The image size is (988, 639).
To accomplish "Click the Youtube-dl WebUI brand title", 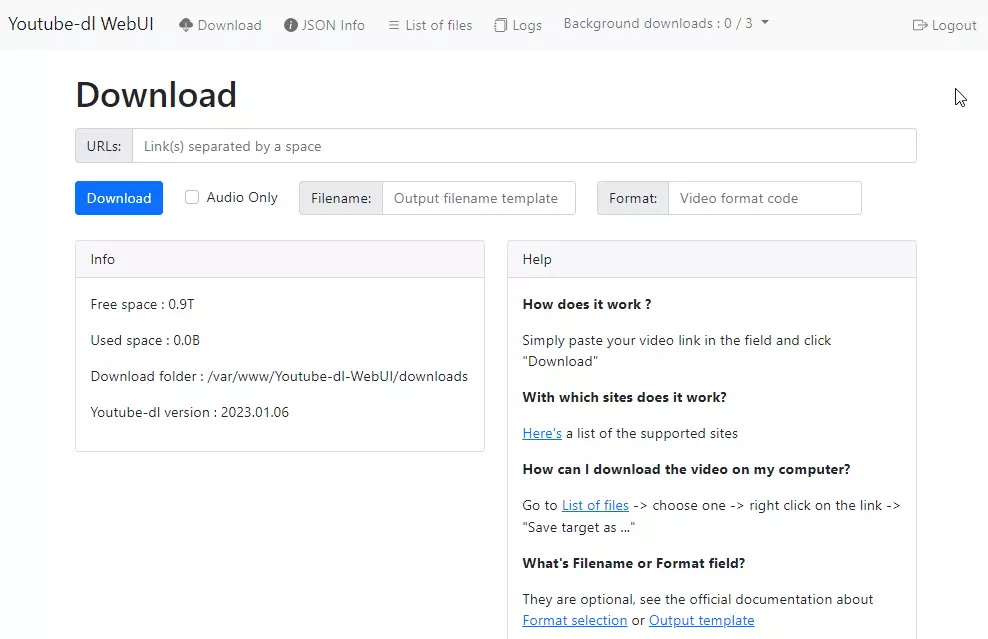I will pyautogui.click(x=80, y=23).
